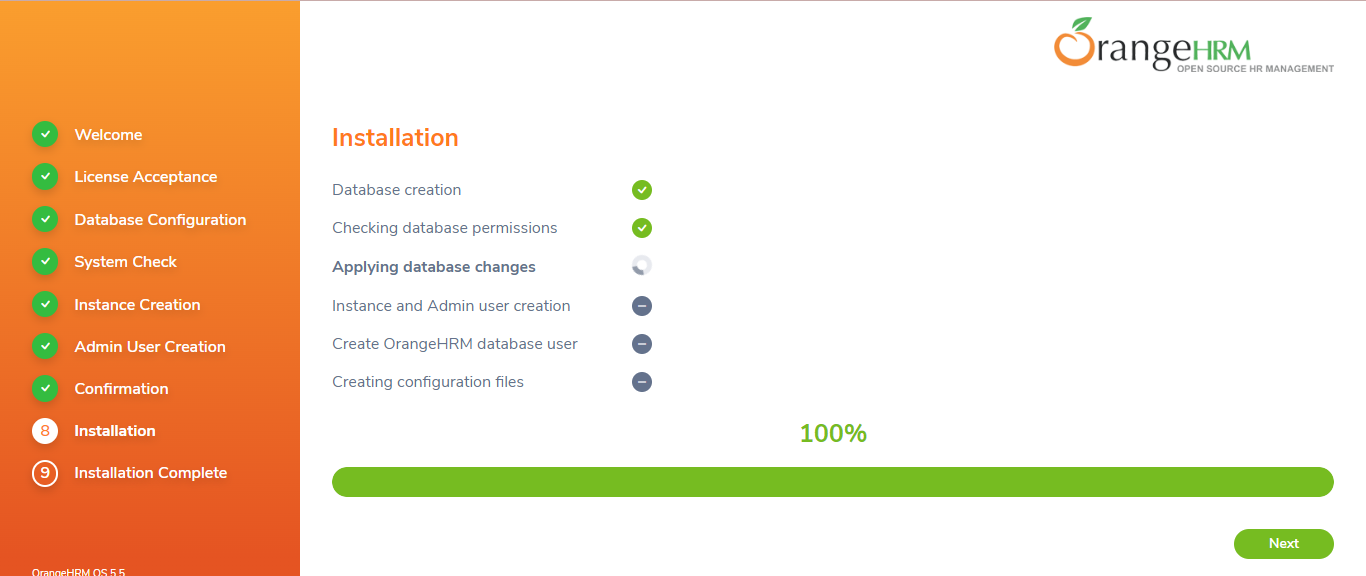The image size is (1366, 576).
Task: Click the check icon next to System Check step
Action: [x=45, y=261]
